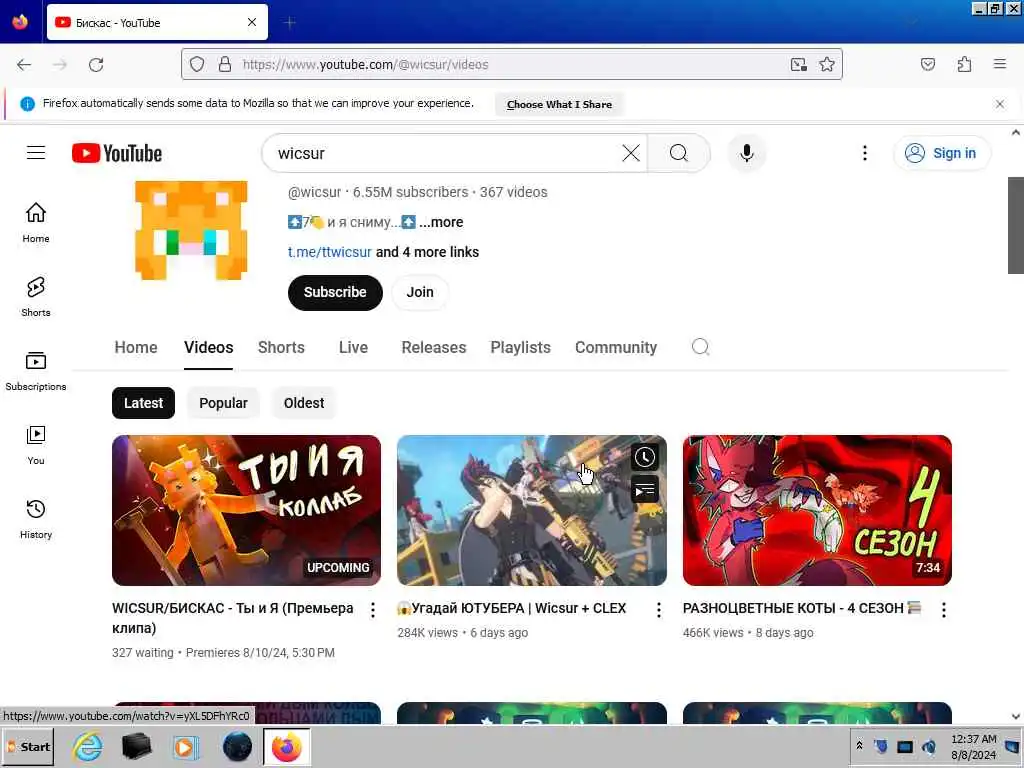The image size is (1024, 768).
Task: Click the address bar container icon before the star
Action: (798, 64)
